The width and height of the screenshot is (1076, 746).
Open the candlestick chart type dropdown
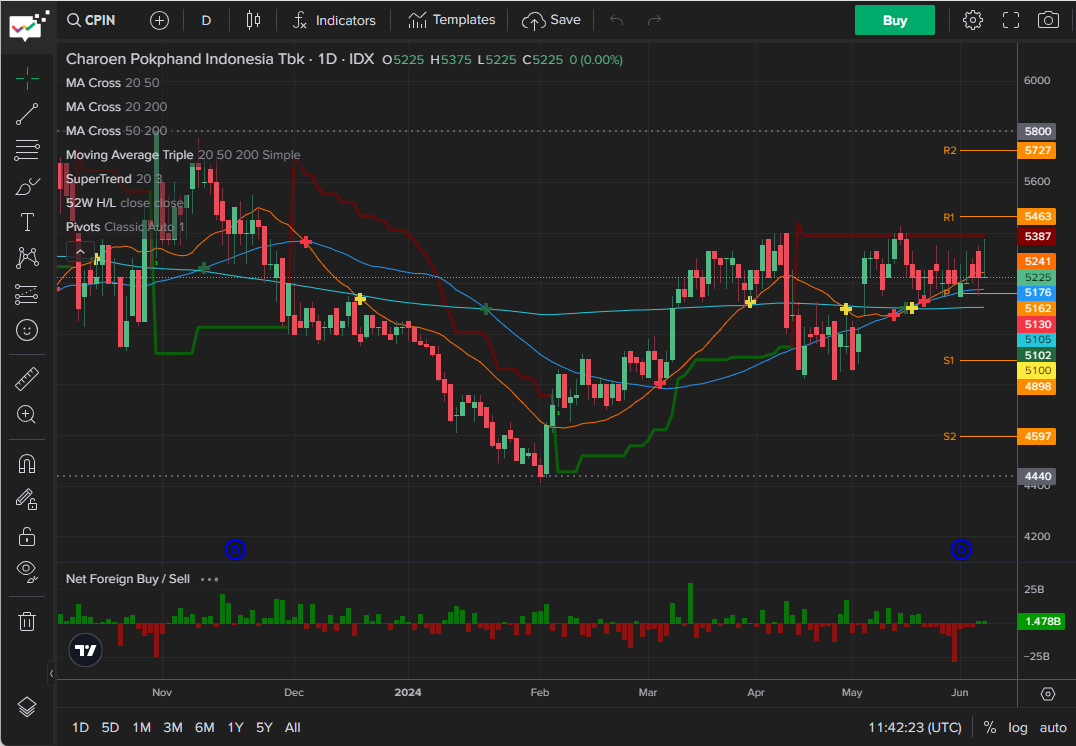tap(253, 20)
